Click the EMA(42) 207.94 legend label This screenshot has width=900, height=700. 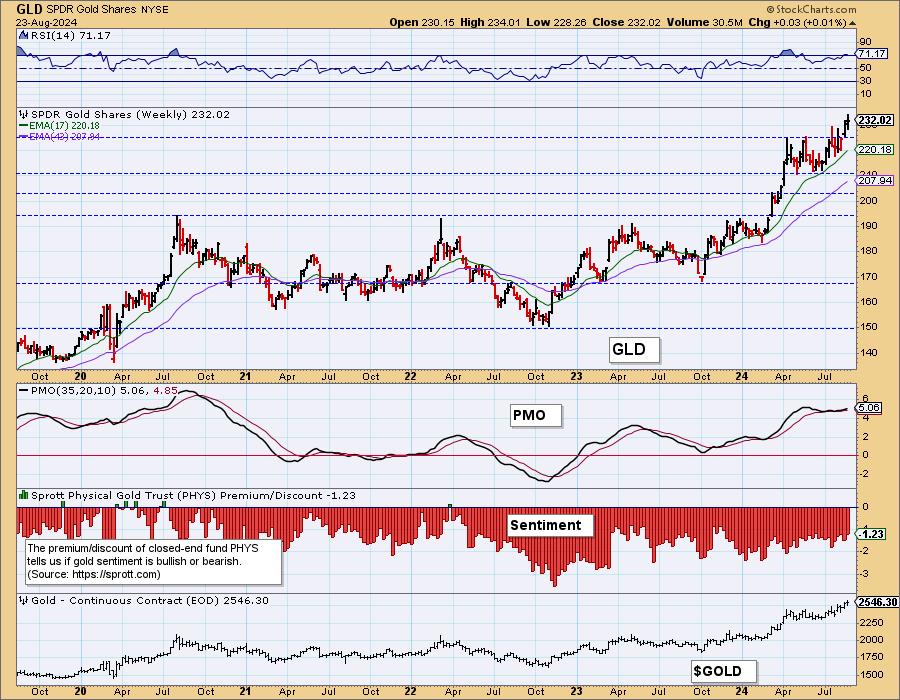(x=64, y=137)
